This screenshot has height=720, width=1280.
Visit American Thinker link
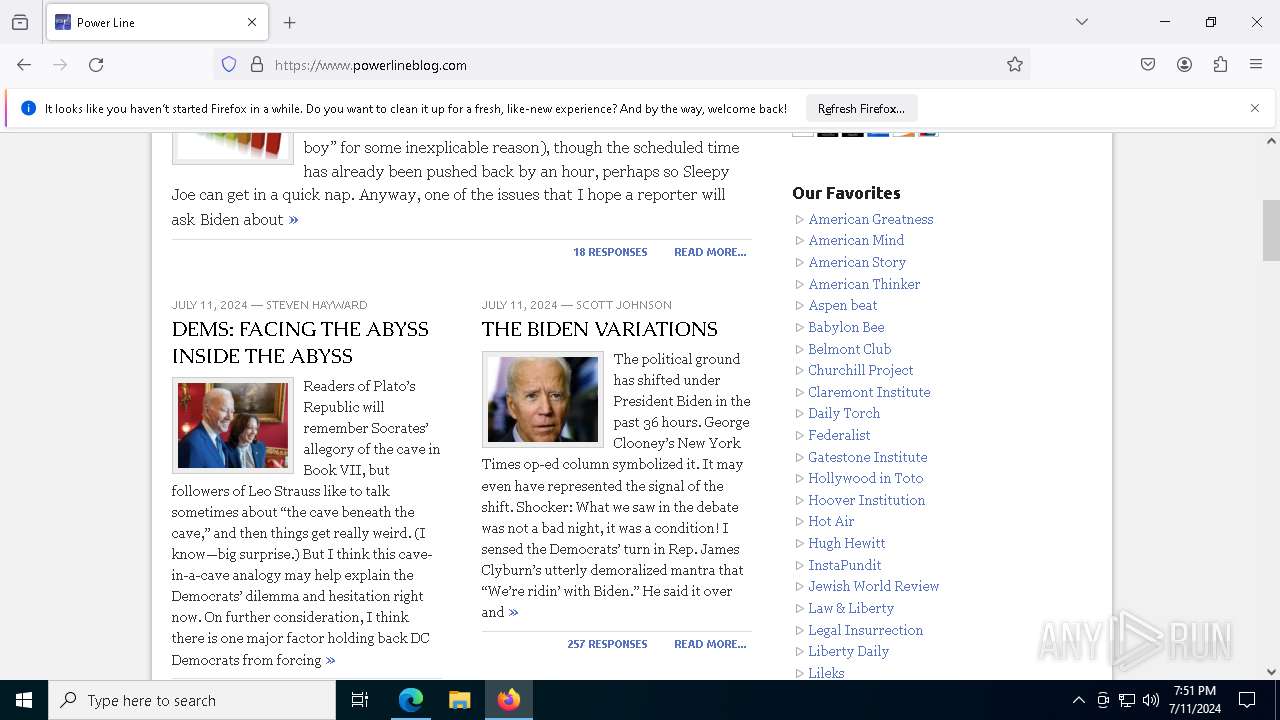click(x=864, y=284)
